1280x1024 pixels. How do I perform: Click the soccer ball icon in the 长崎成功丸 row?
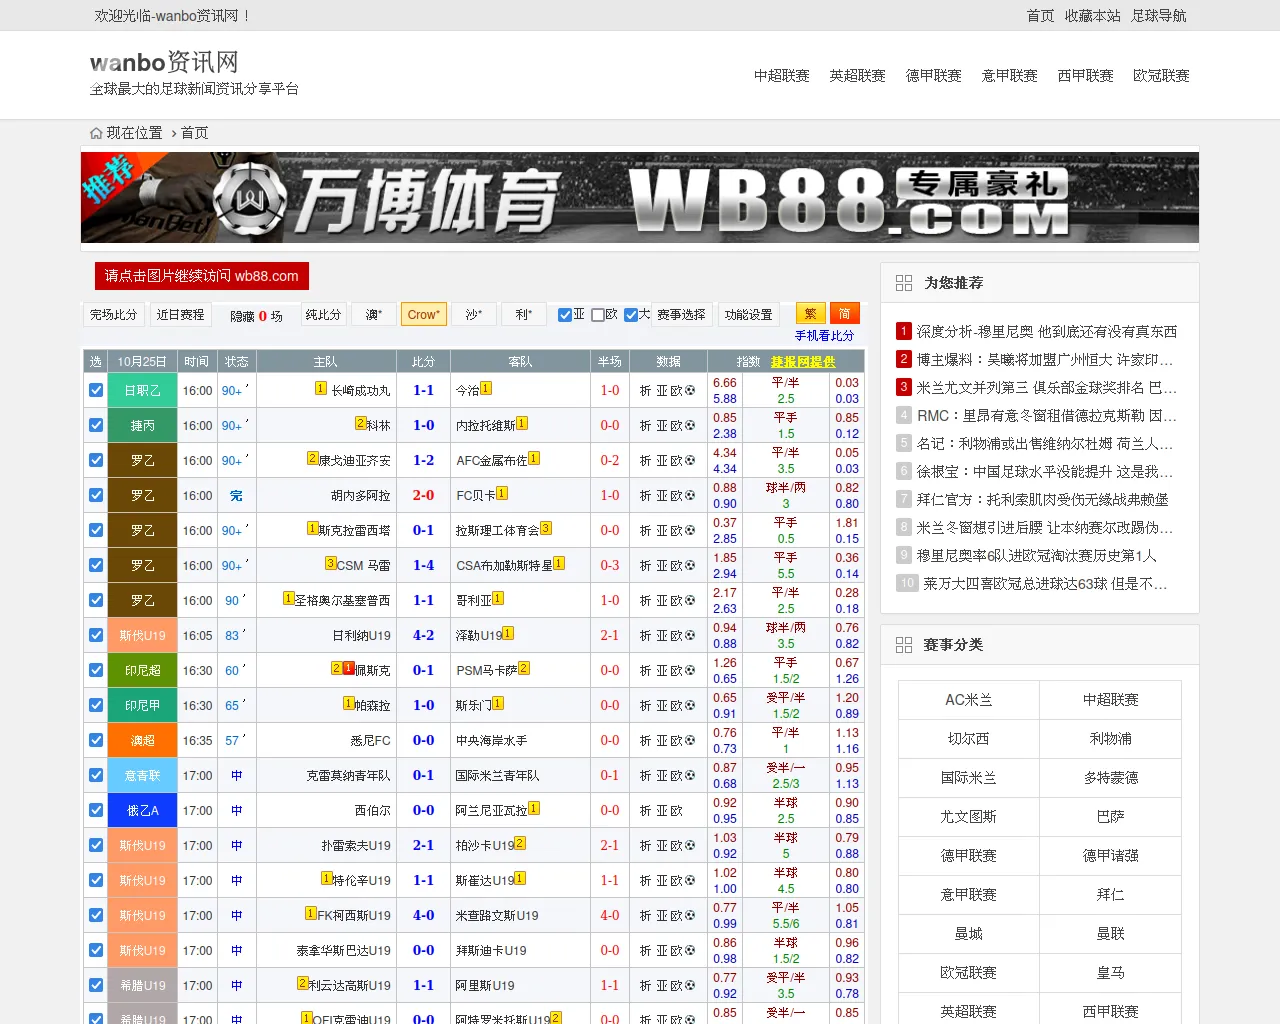point(690,391)
